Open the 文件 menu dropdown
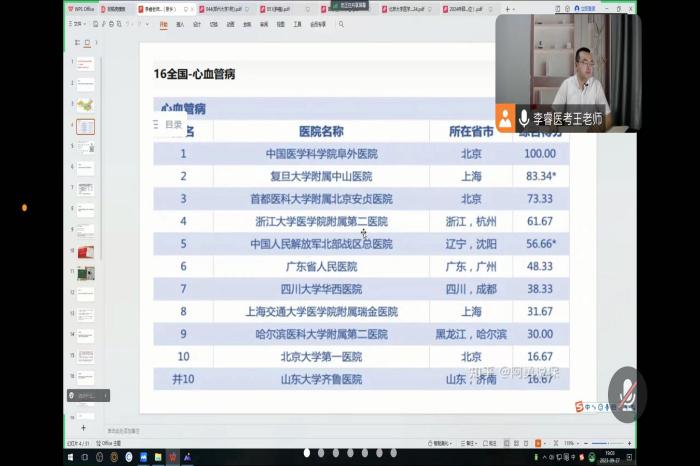Screen dimensions: 700x466 [77, 23]
